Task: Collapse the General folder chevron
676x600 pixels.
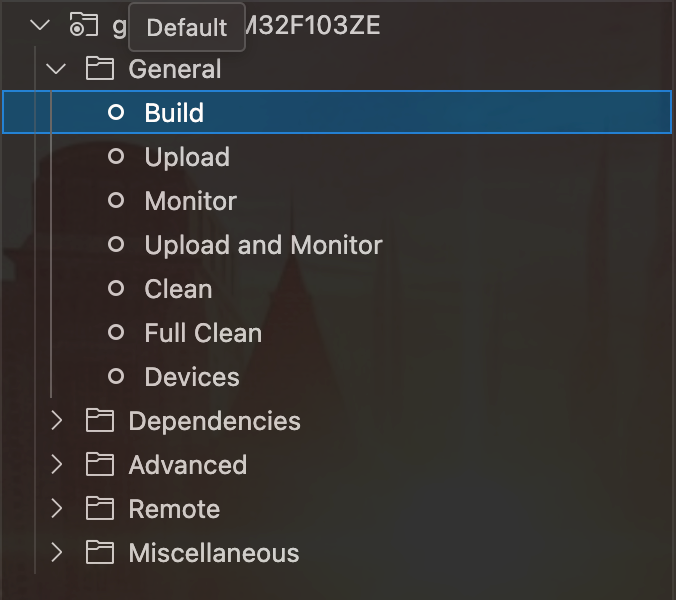Action: tap(57, 69)
